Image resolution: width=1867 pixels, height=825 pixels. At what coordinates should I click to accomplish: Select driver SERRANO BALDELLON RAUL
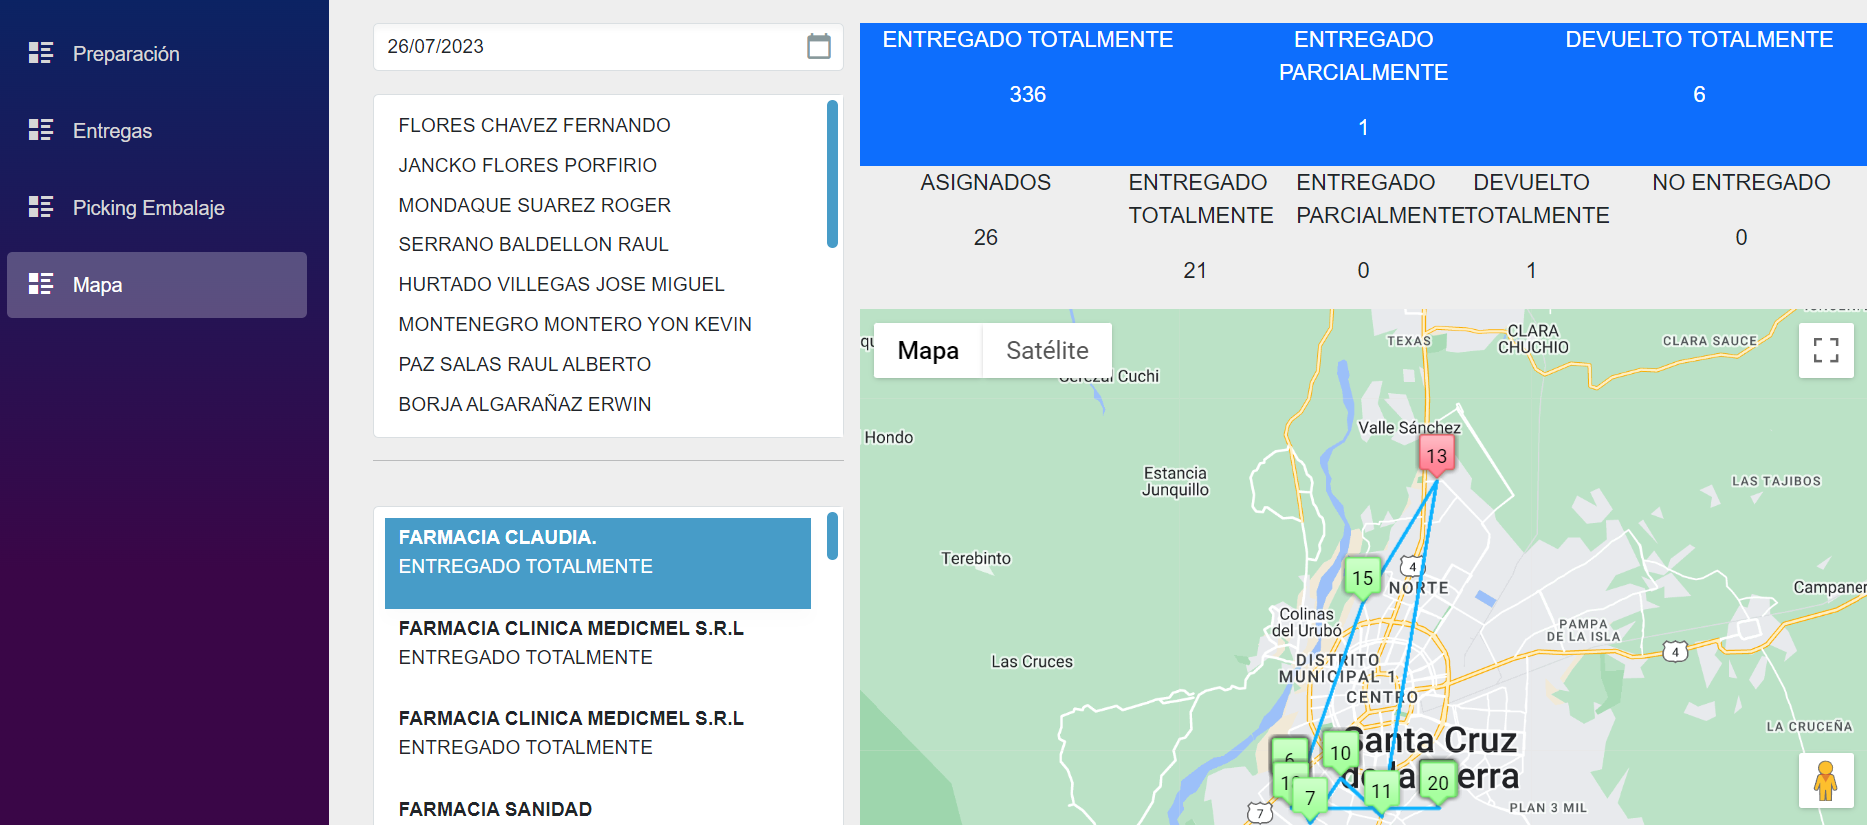click(x=533, y=244)
